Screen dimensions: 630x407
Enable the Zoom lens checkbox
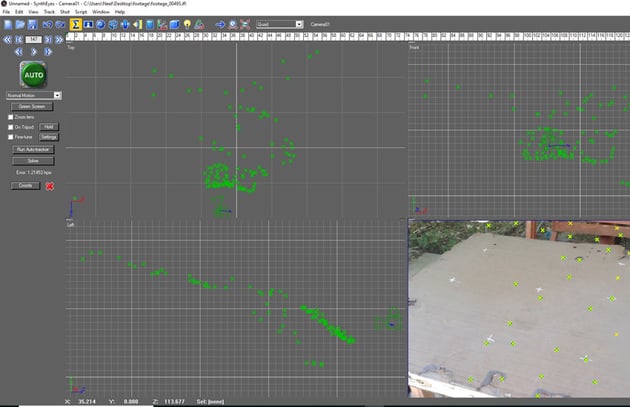click(x=10, y=117)
